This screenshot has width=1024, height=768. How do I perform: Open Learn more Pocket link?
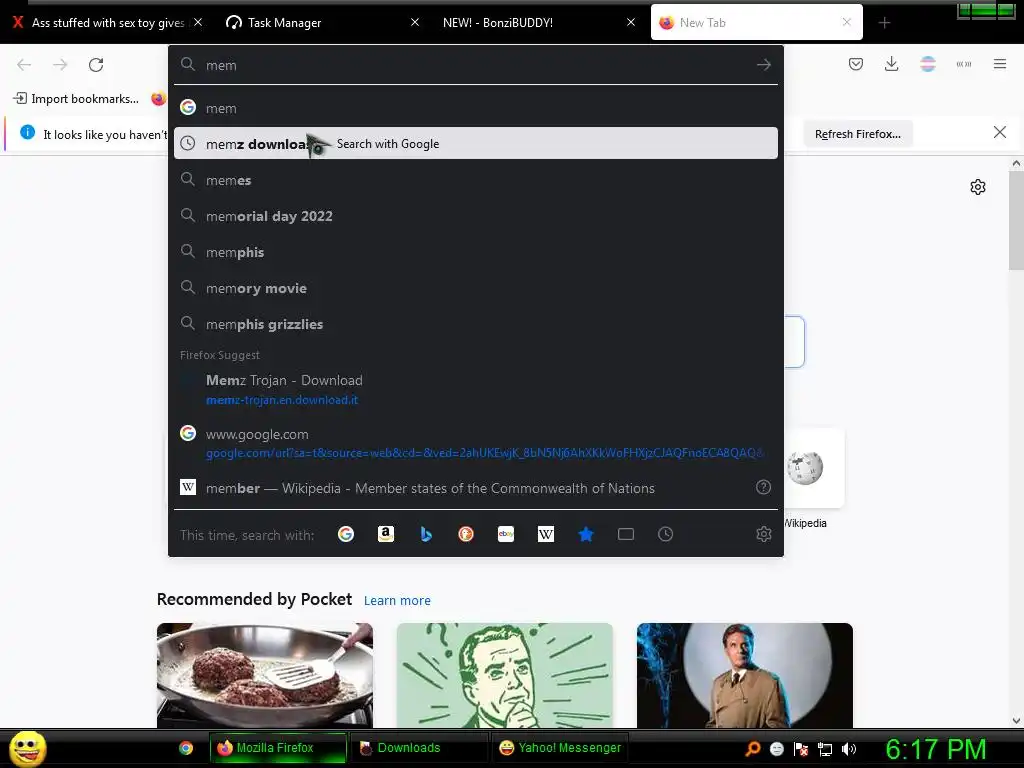pos(397,600)
